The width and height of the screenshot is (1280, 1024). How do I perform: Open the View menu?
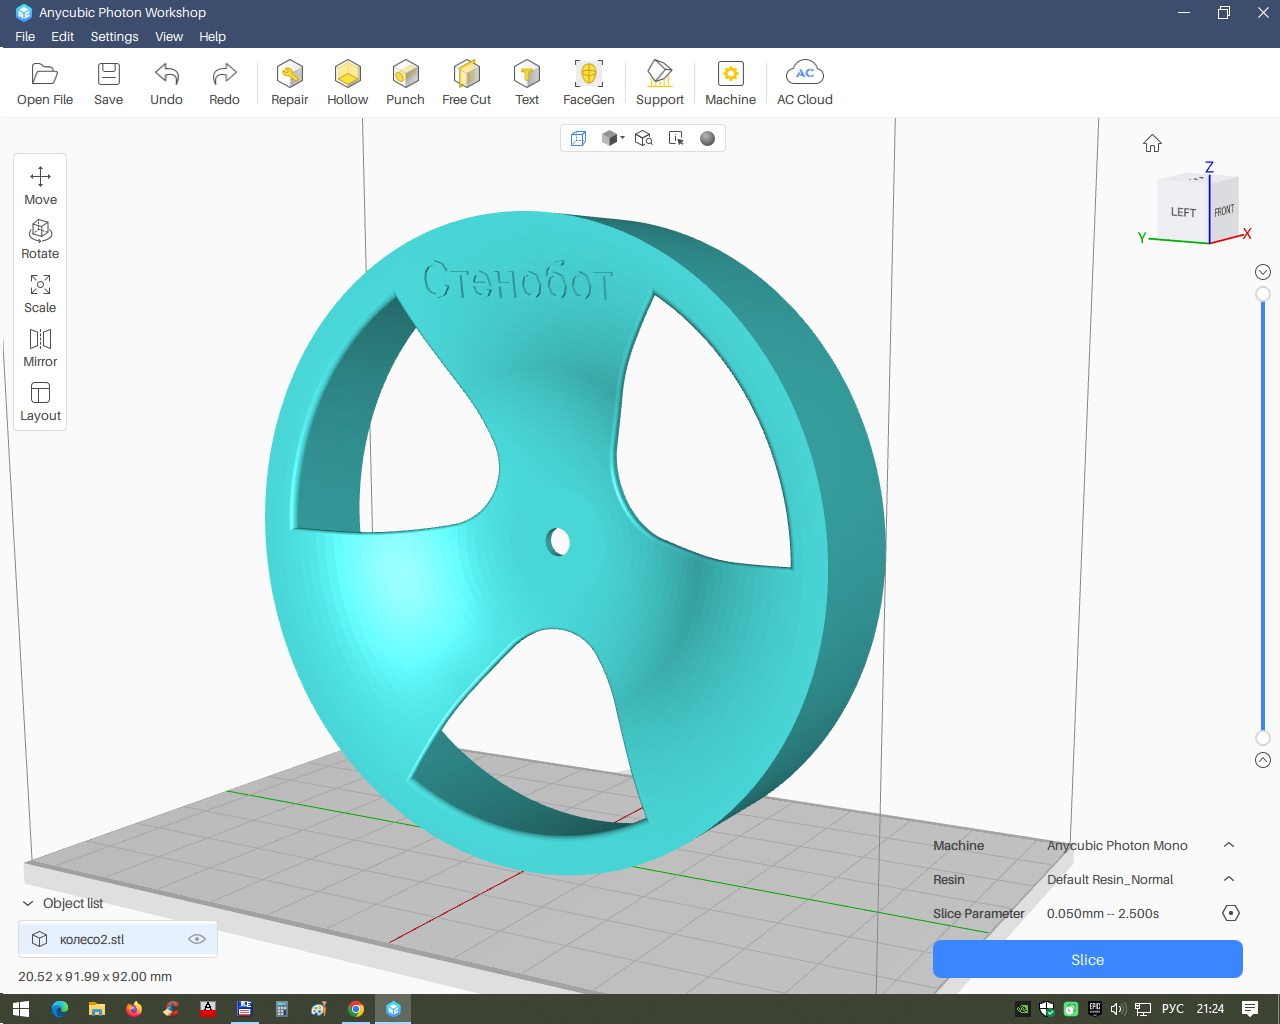(168, 36)
